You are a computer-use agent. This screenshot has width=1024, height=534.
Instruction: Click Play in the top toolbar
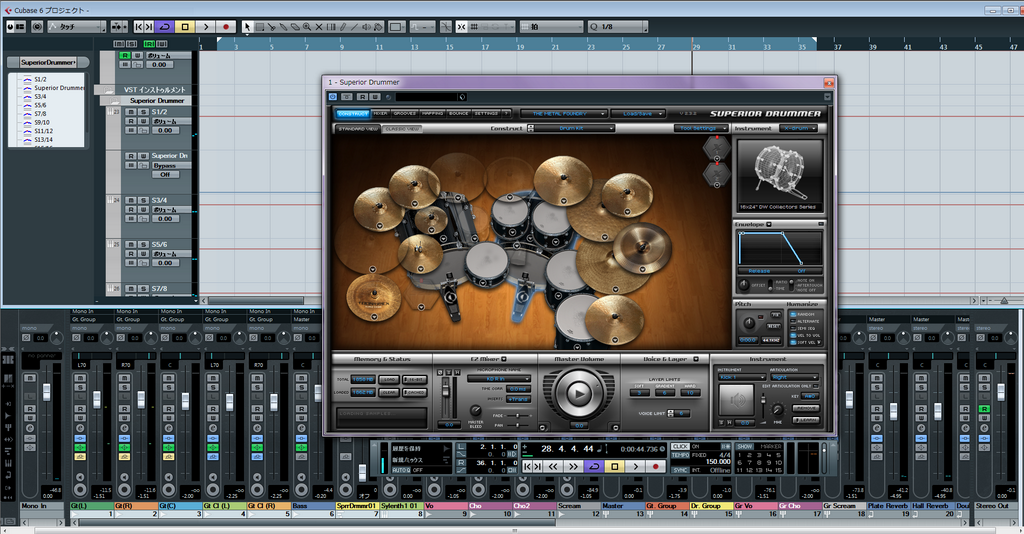tap(206, 27)
